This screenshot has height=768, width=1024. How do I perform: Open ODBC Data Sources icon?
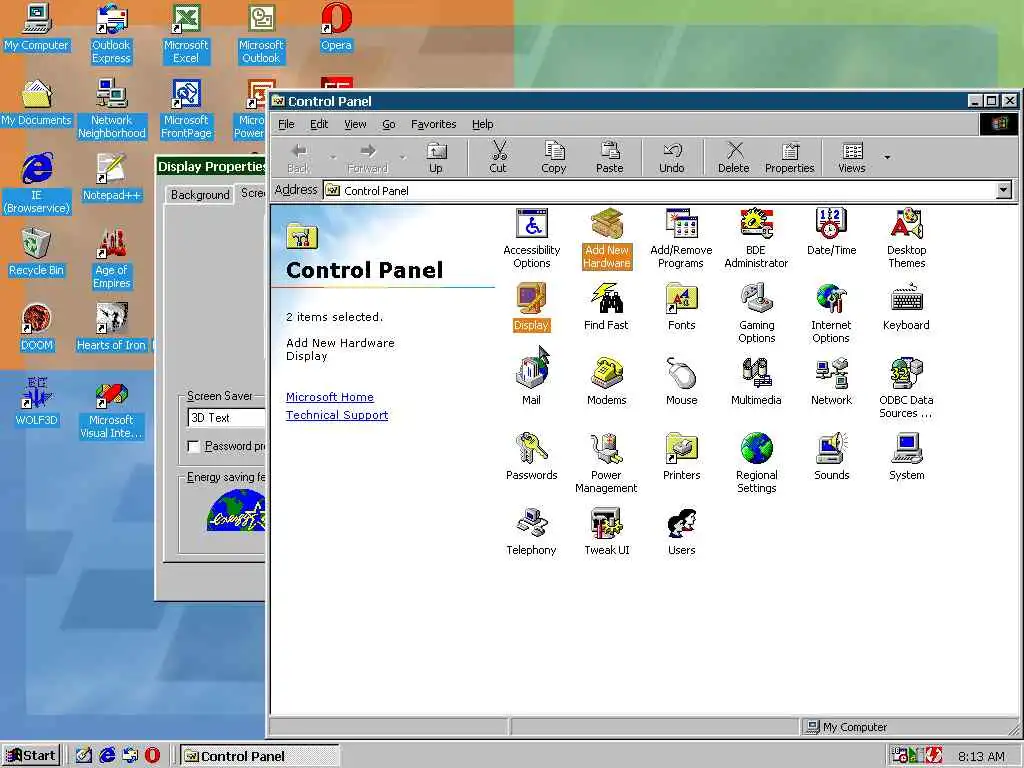[x=906, y=389]
